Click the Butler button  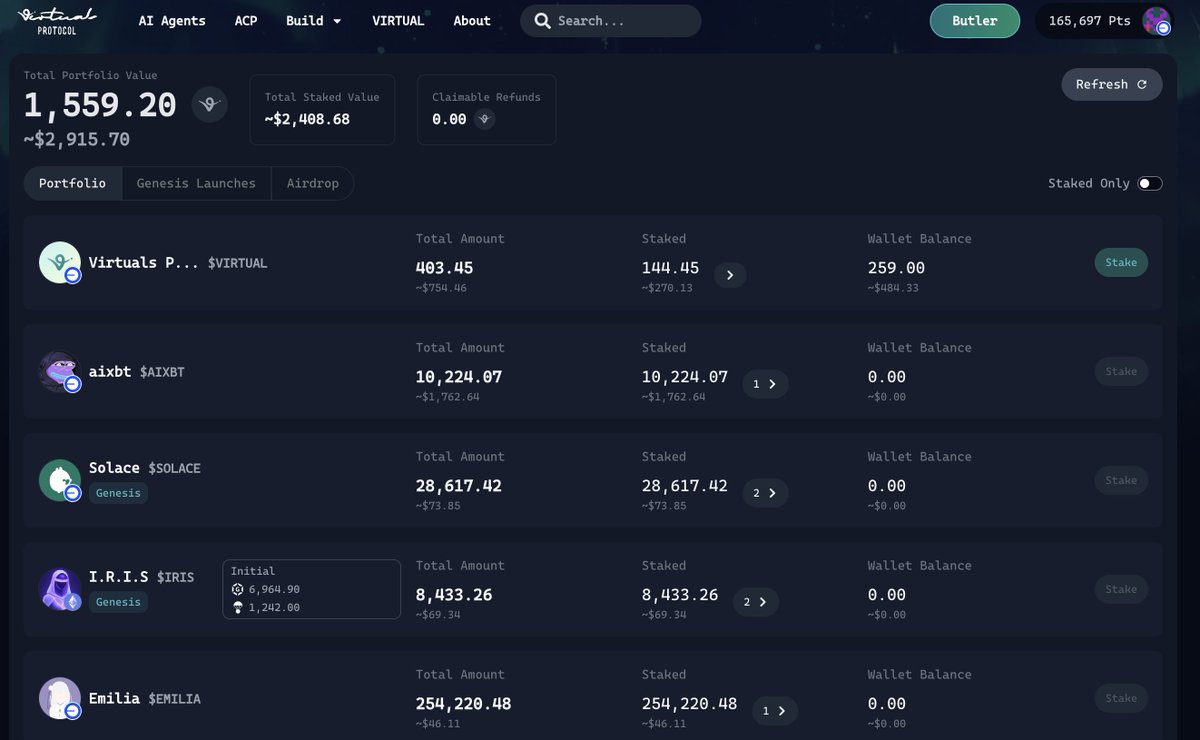[x=975, y=20]
